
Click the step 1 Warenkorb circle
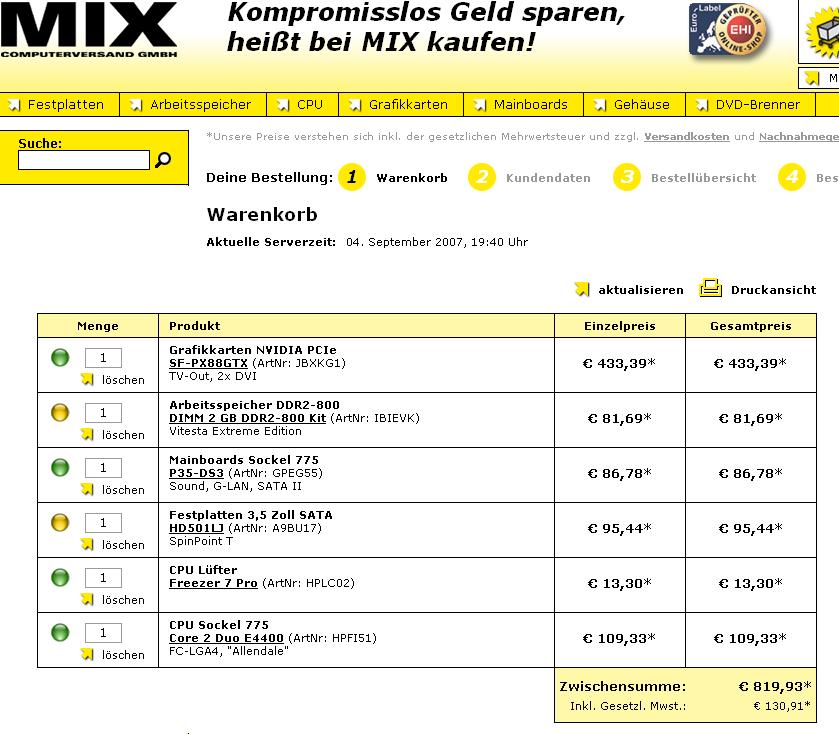(x=352, y=177)
